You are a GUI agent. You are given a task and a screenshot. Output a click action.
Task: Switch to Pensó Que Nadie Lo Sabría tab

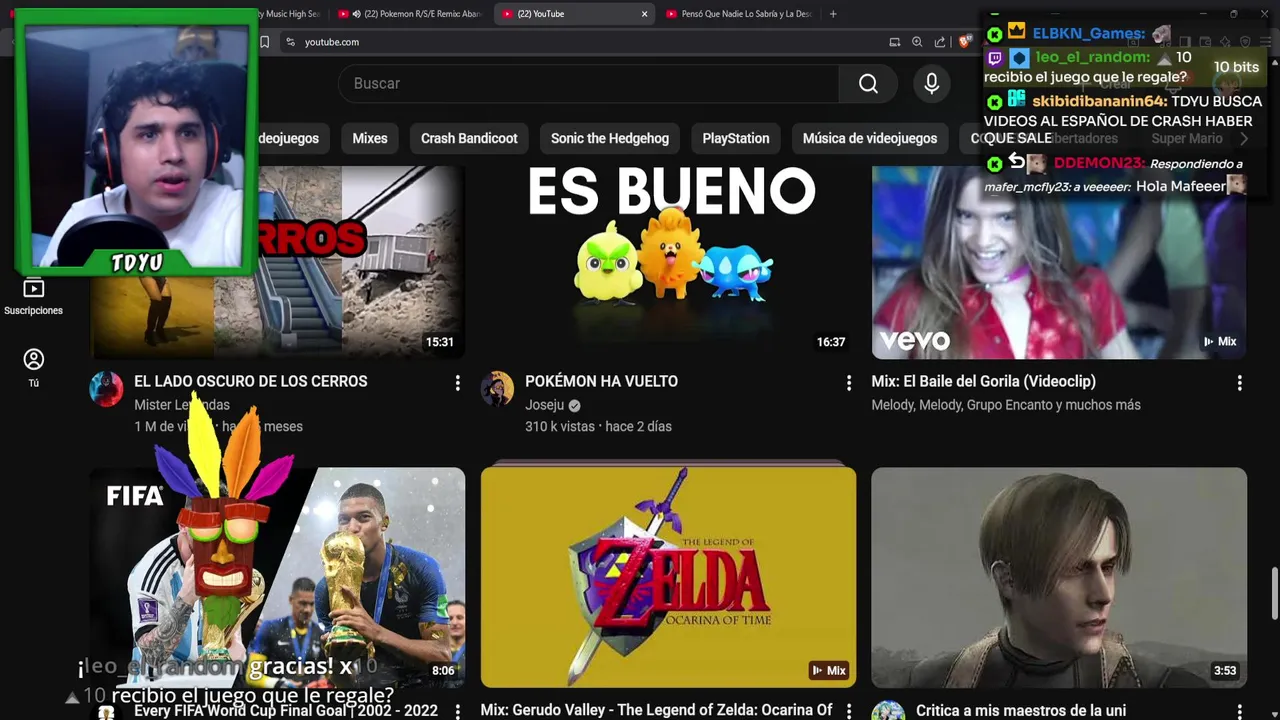click(x=738, y=14)
